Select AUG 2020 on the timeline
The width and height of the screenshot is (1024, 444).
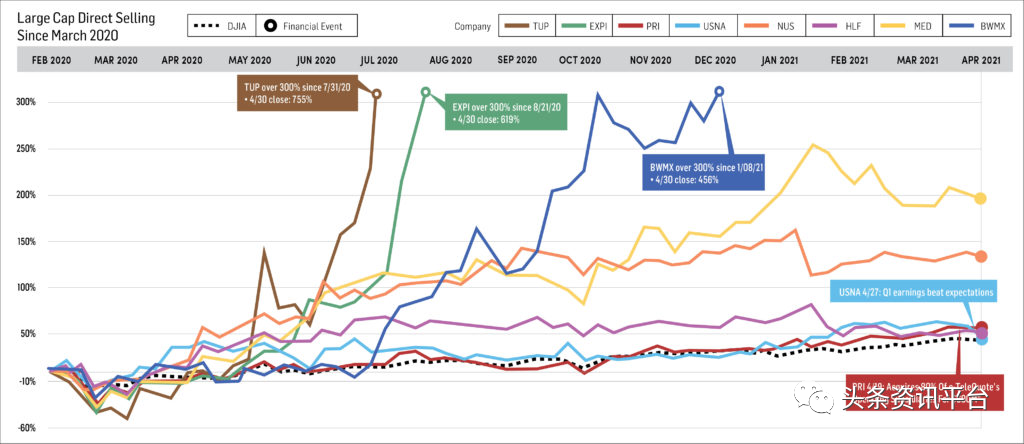point(451,60)
